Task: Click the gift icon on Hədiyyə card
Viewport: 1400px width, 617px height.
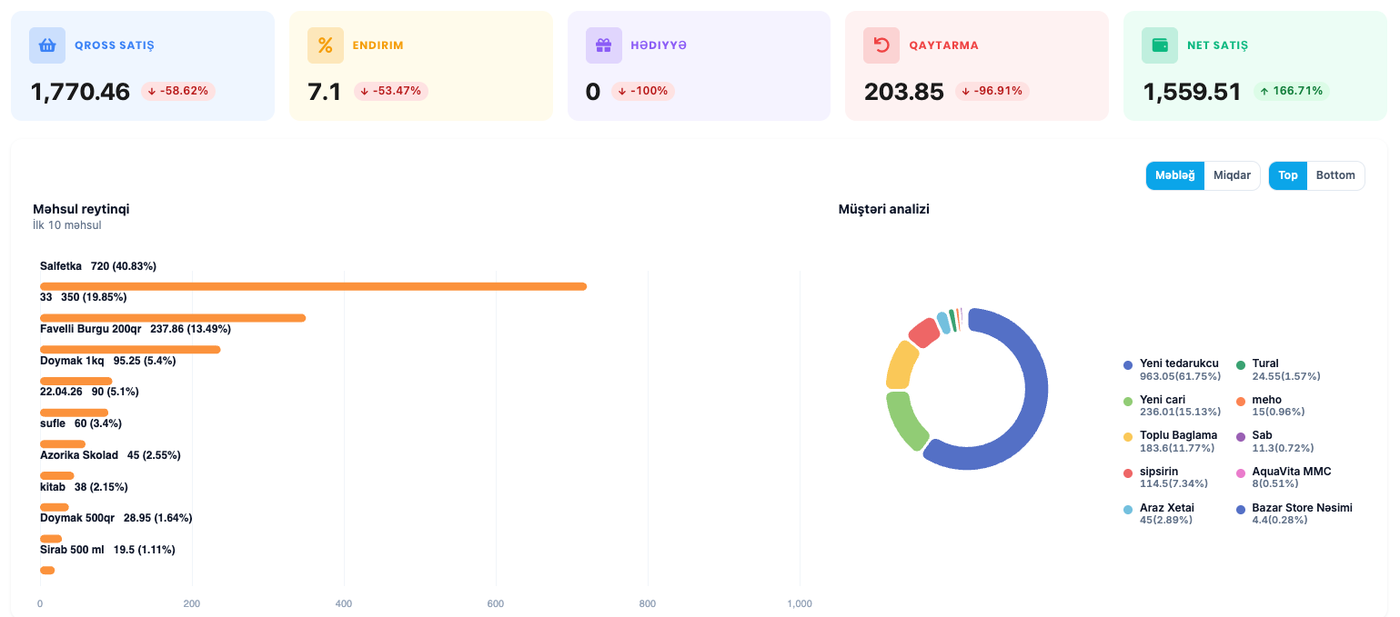Action: (x=603, y=45)
